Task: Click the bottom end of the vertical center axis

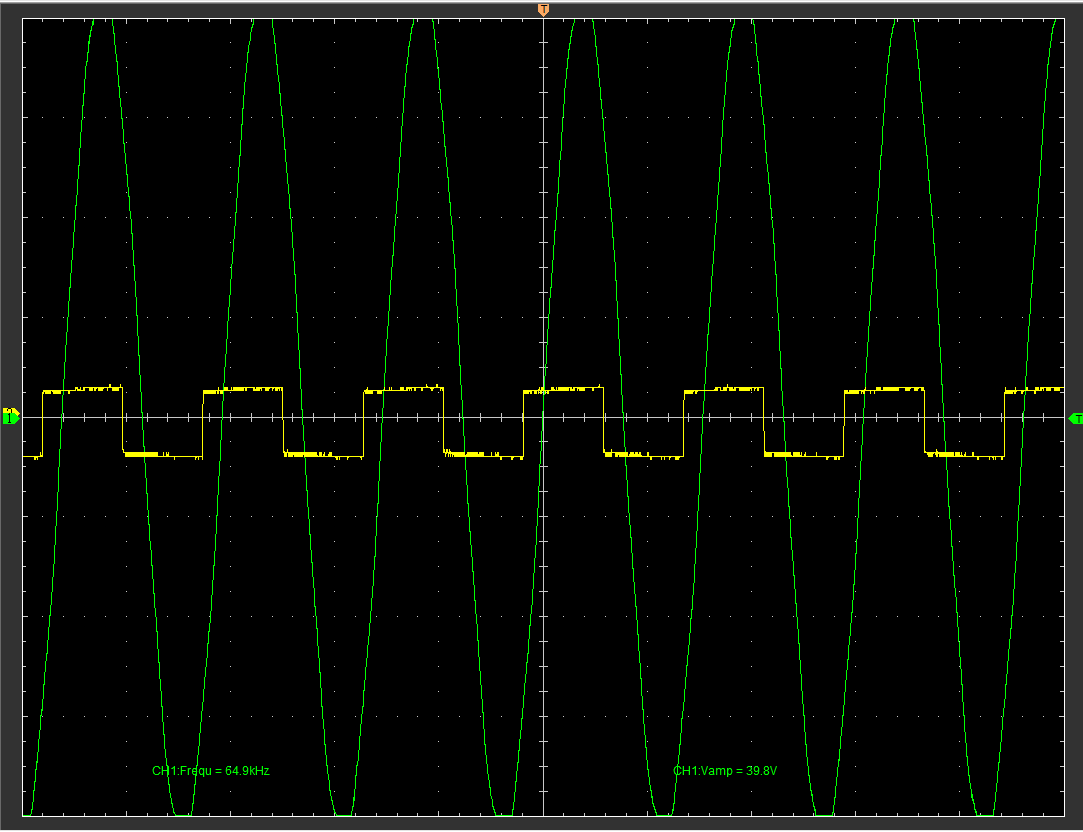Action: pyautogui.click(x=543, y=814)
